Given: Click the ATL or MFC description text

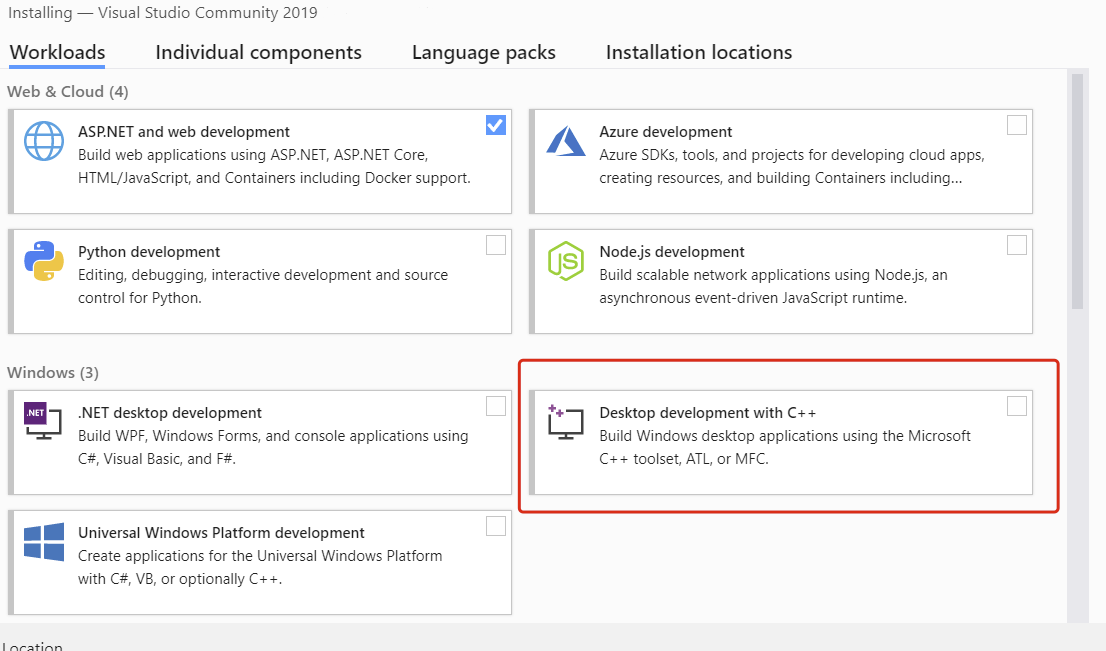Looking at the screenshot, I should 785,447.
